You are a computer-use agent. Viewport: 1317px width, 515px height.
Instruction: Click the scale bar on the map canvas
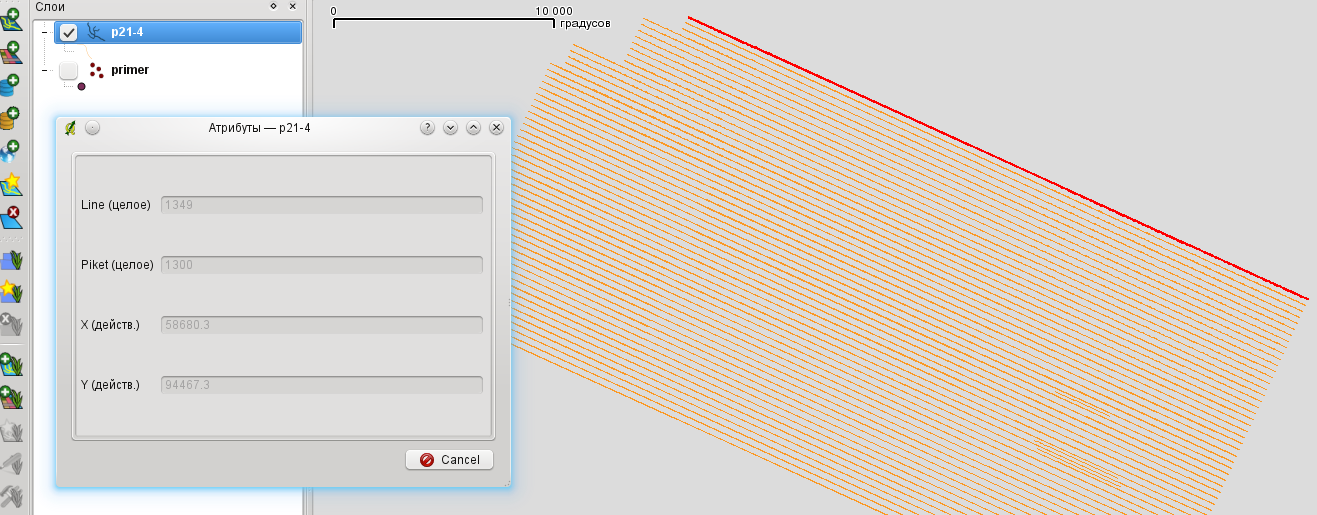click(x=443, y=20)
